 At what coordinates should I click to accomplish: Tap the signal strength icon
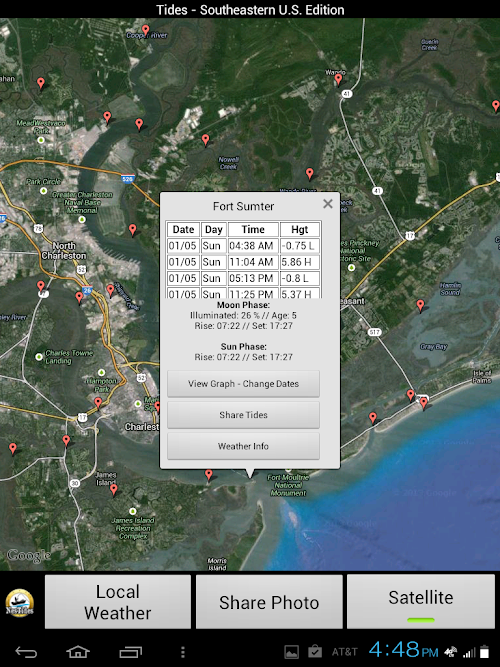(x=469, y=653)
